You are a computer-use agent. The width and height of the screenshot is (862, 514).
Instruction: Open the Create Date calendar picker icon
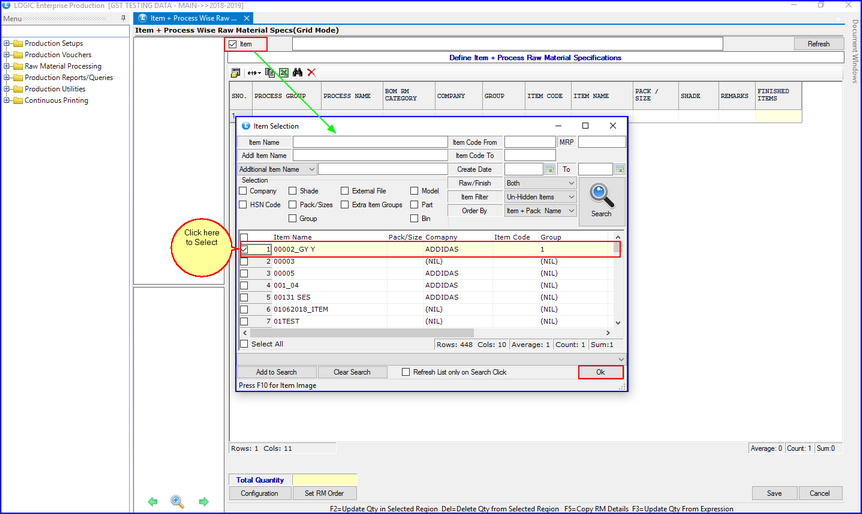pyautogui.click(x=549, y=170)
